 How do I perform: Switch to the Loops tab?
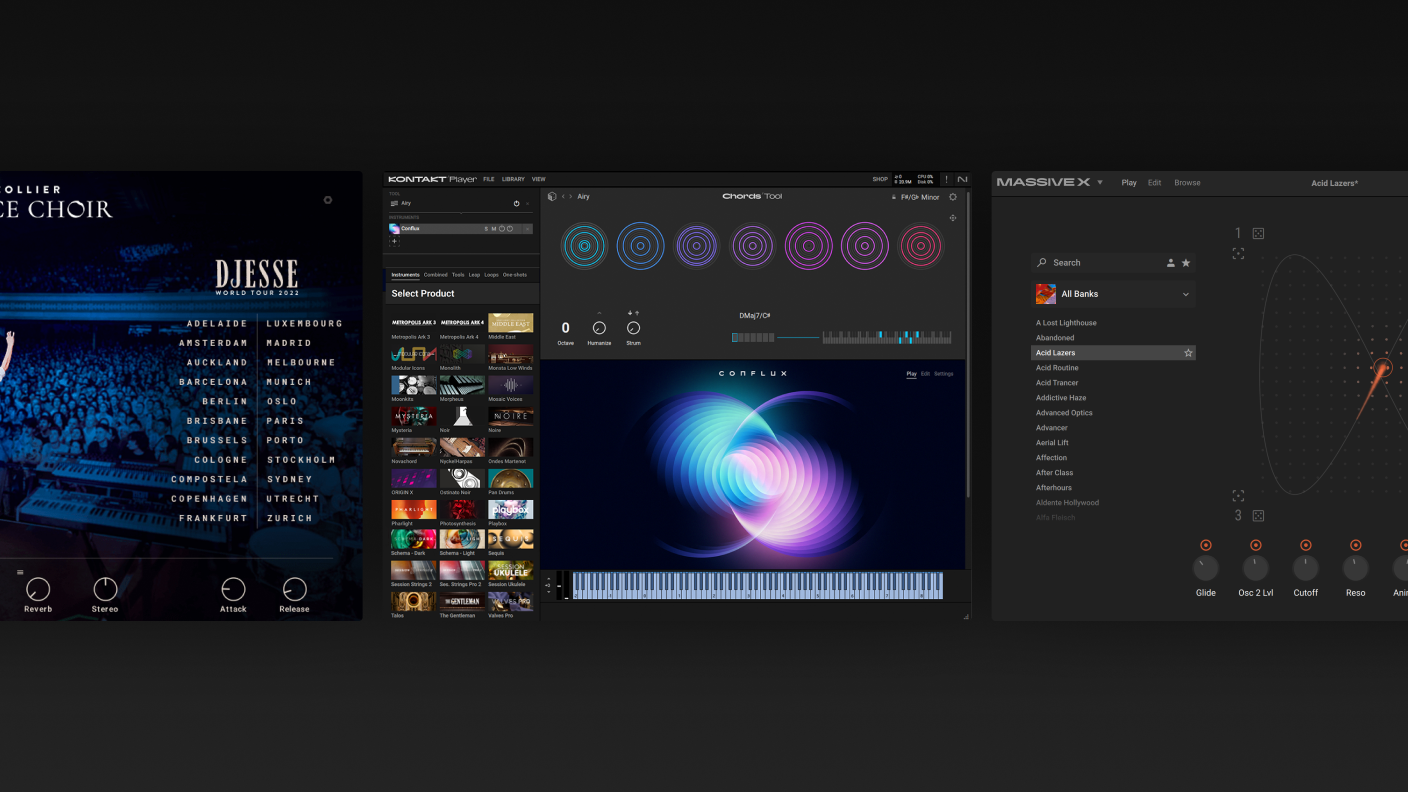coord(492,275)
